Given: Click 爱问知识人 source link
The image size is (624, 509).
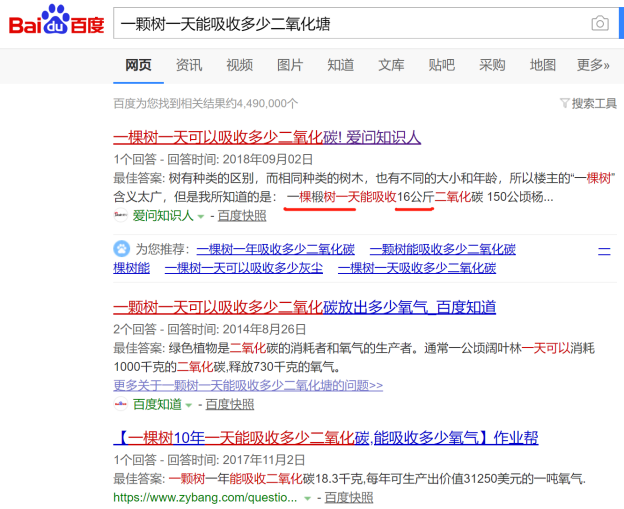Looking at the screenshot, I should pyautogui.click(x=163, y=216).
